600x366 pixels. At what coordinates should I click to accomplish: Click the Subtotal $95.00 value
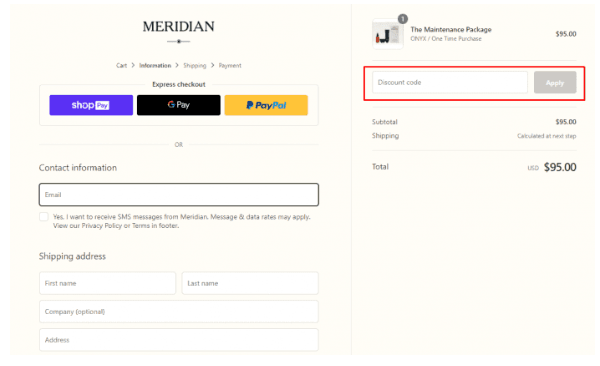pyautogui.click(x=566, y=122)
